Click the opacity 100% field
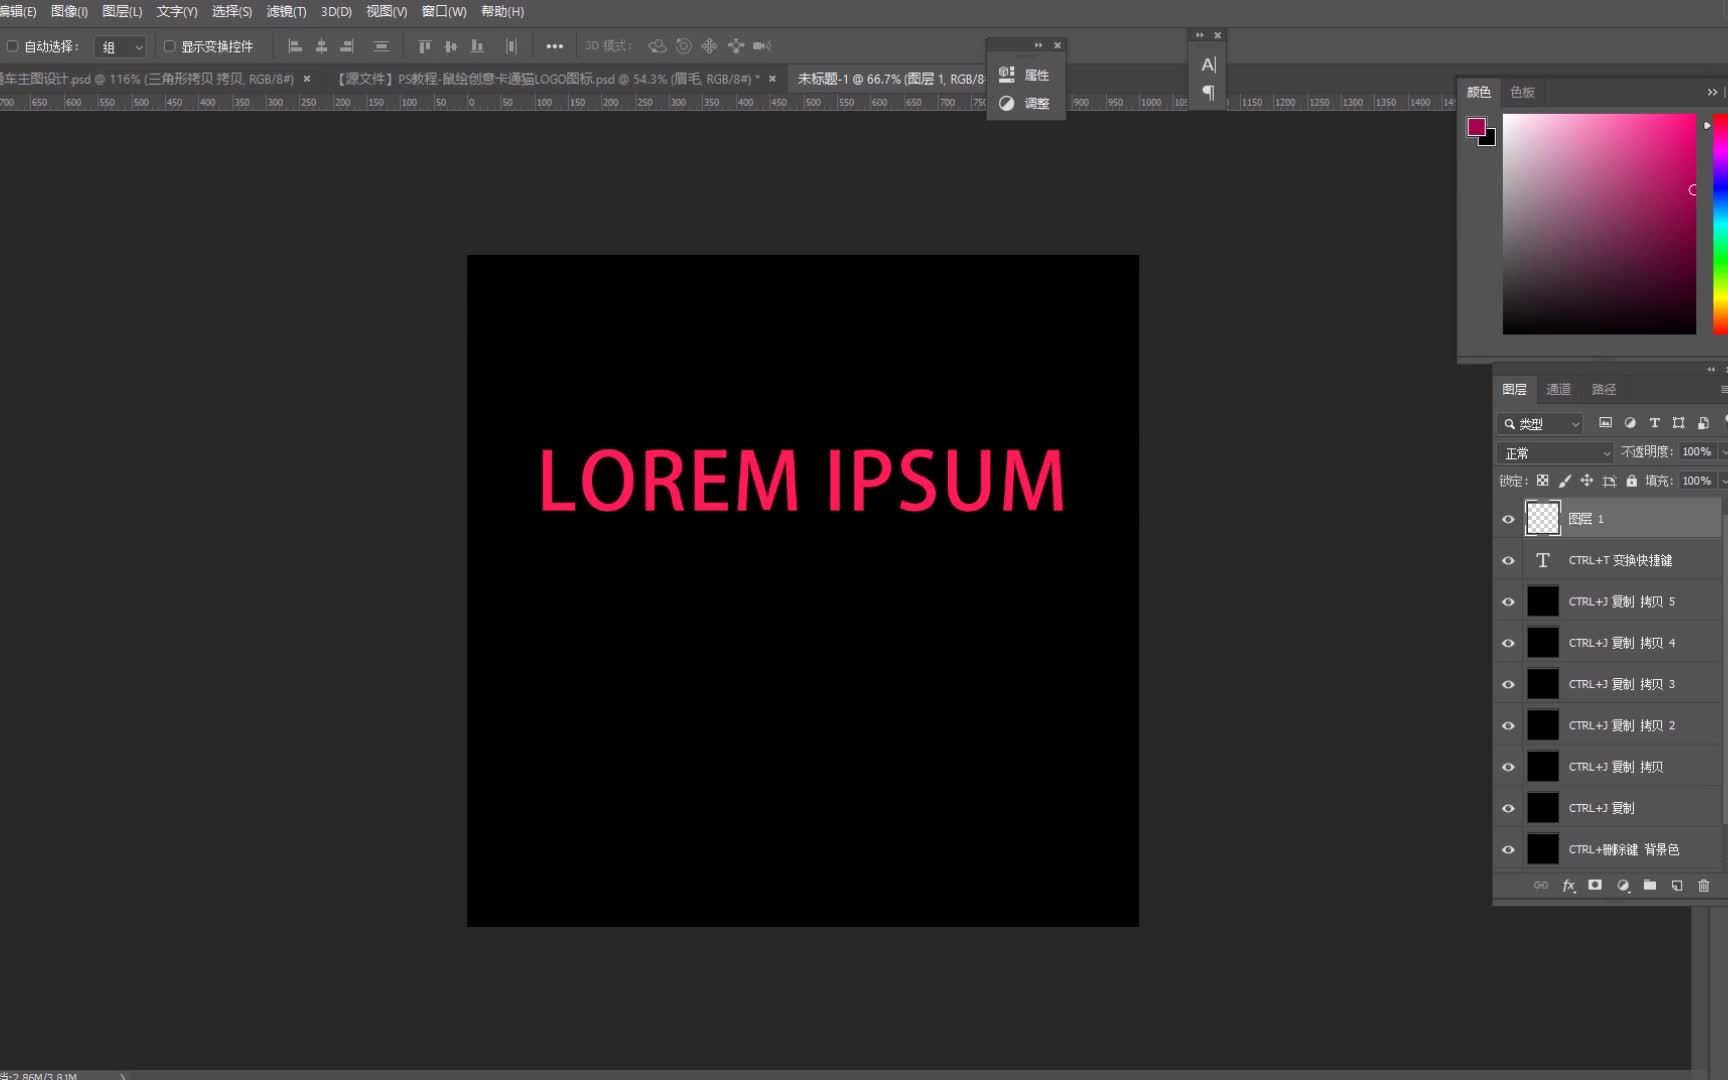Image resolution: width=1728 pixels, height=1080 pixels. 1697,452
